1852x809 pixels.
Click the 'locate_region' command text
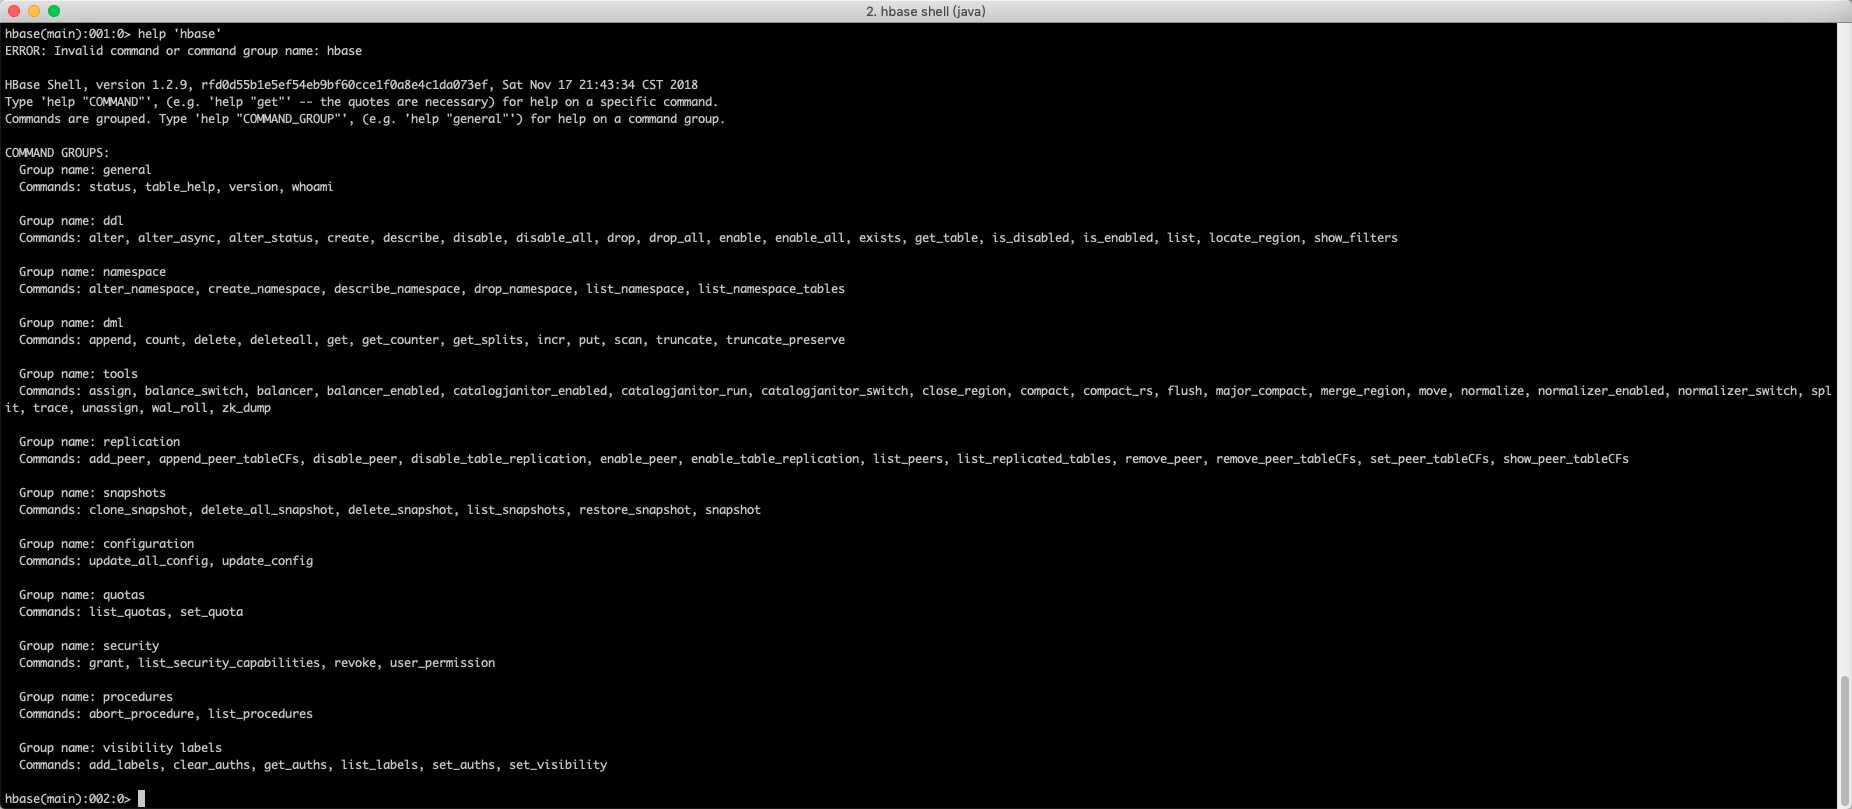pos(1254,238)
